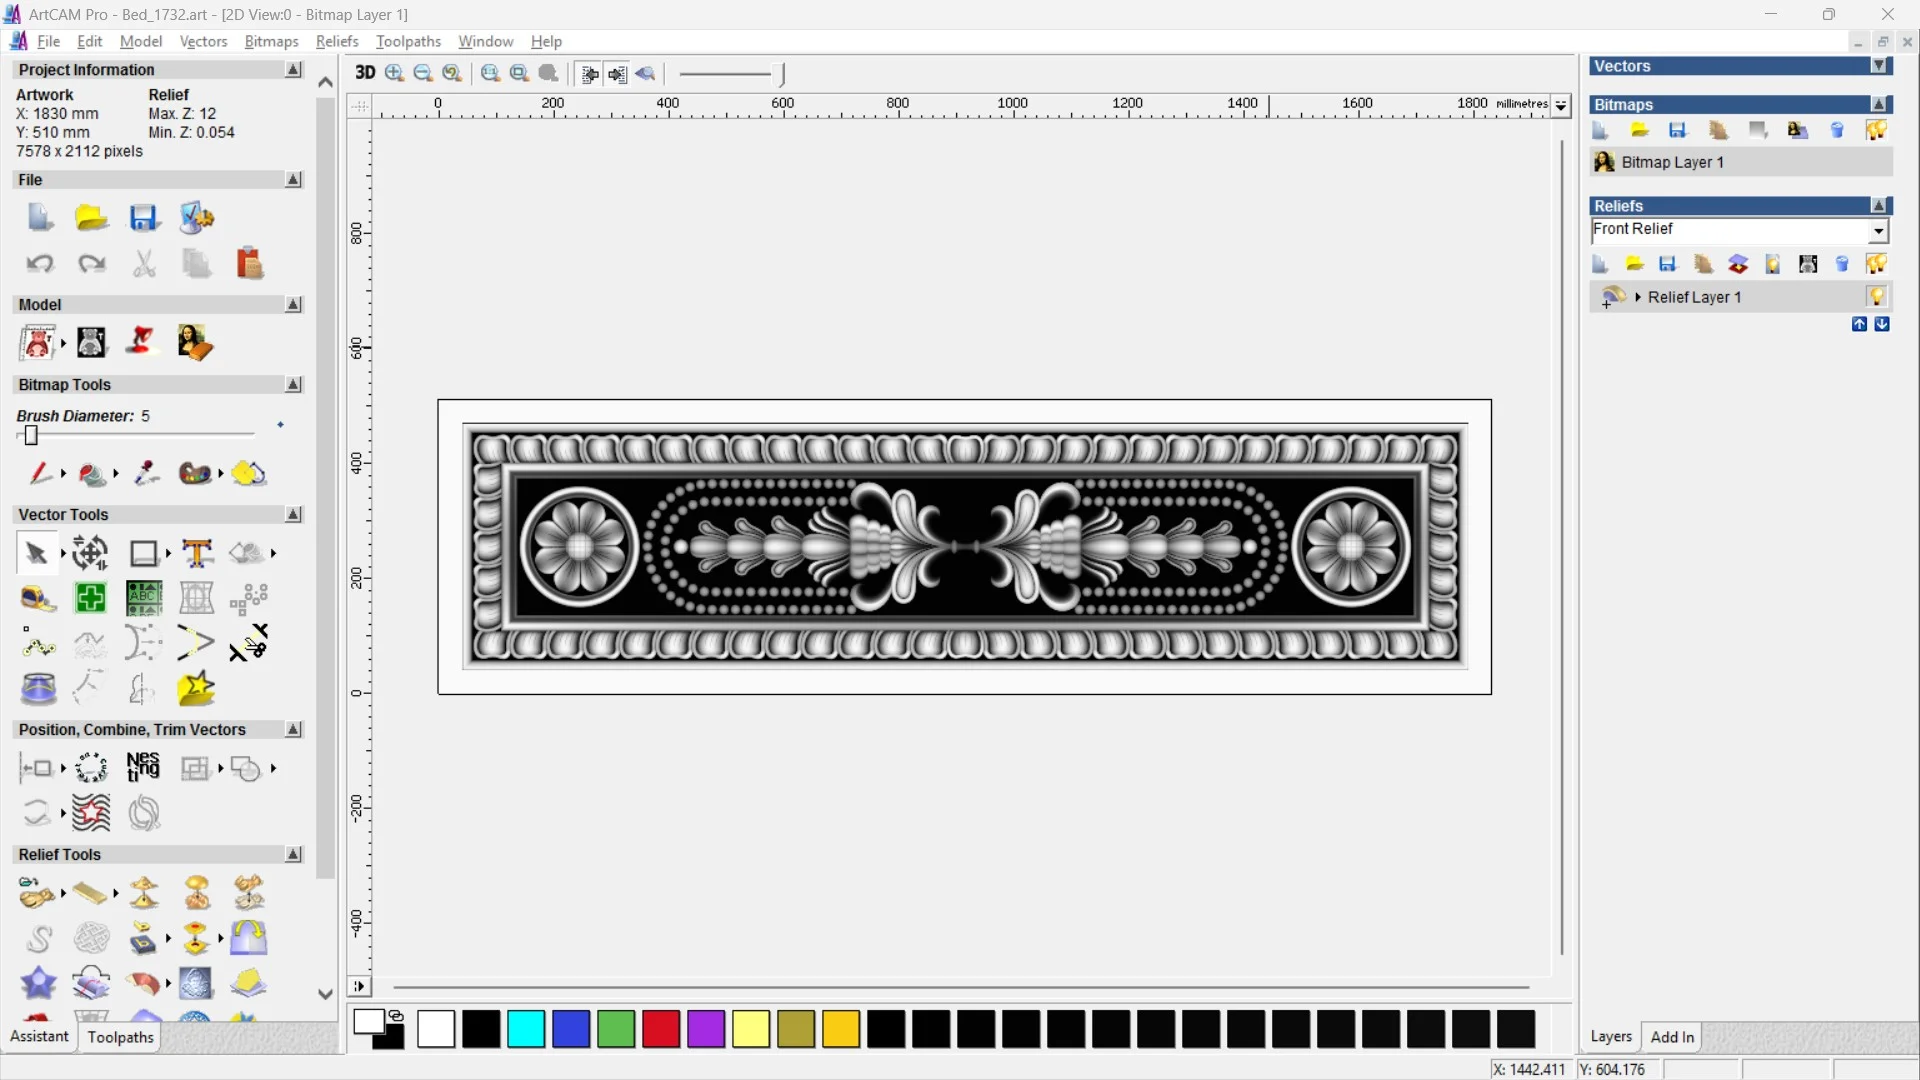Click the Nesting tool icon
The image size is (1920, 1080).
[143, 767]
